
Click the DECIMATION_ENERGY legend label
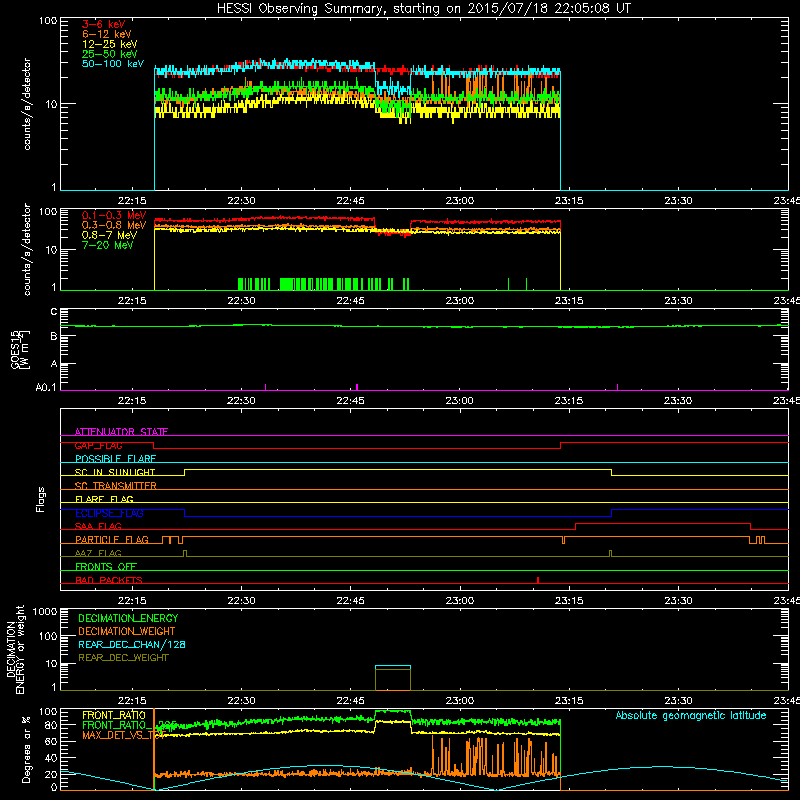coord(128,618)
